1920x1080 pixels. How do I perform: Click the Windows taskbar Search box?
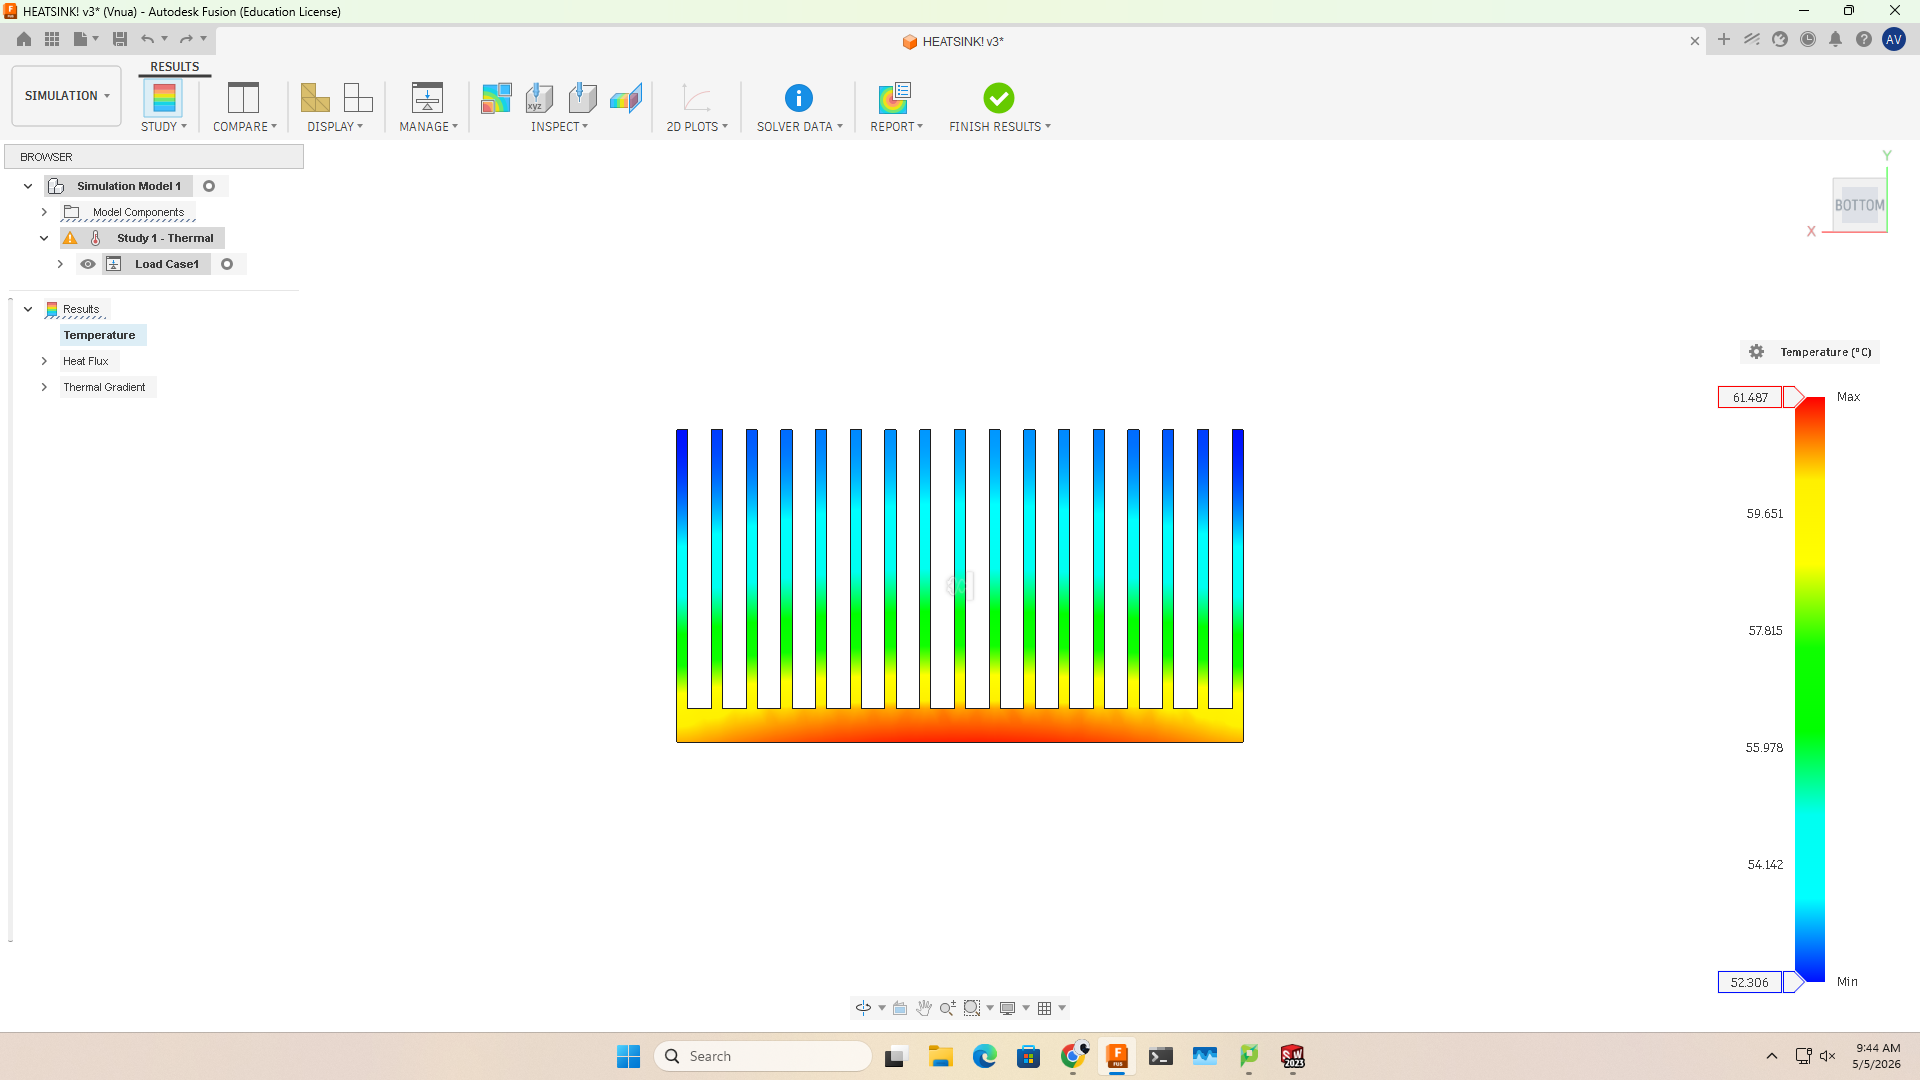pos(762,1056)
